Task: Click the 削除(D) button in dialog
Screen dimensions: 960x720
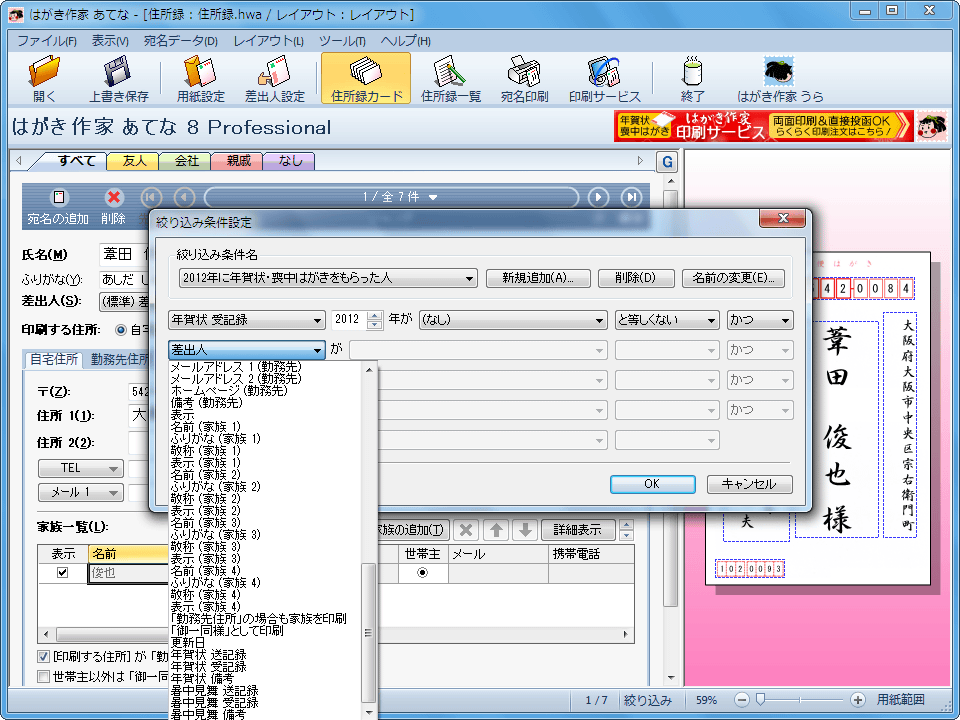Action: [636, 278]
